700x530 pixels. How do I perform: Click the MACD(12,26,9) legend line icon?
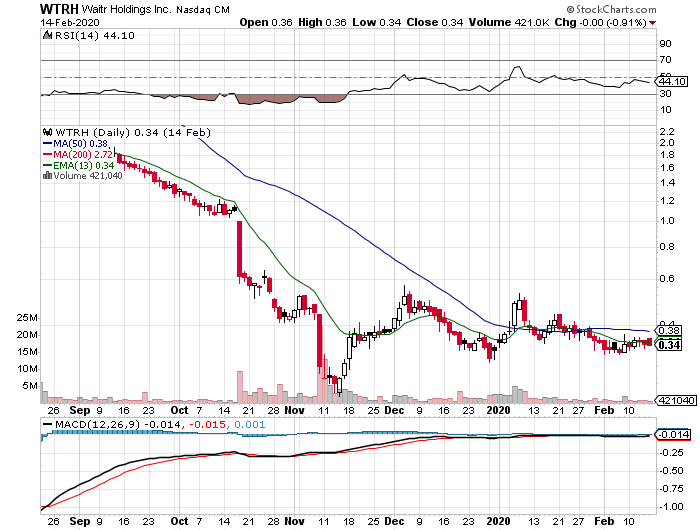point(45,424)
